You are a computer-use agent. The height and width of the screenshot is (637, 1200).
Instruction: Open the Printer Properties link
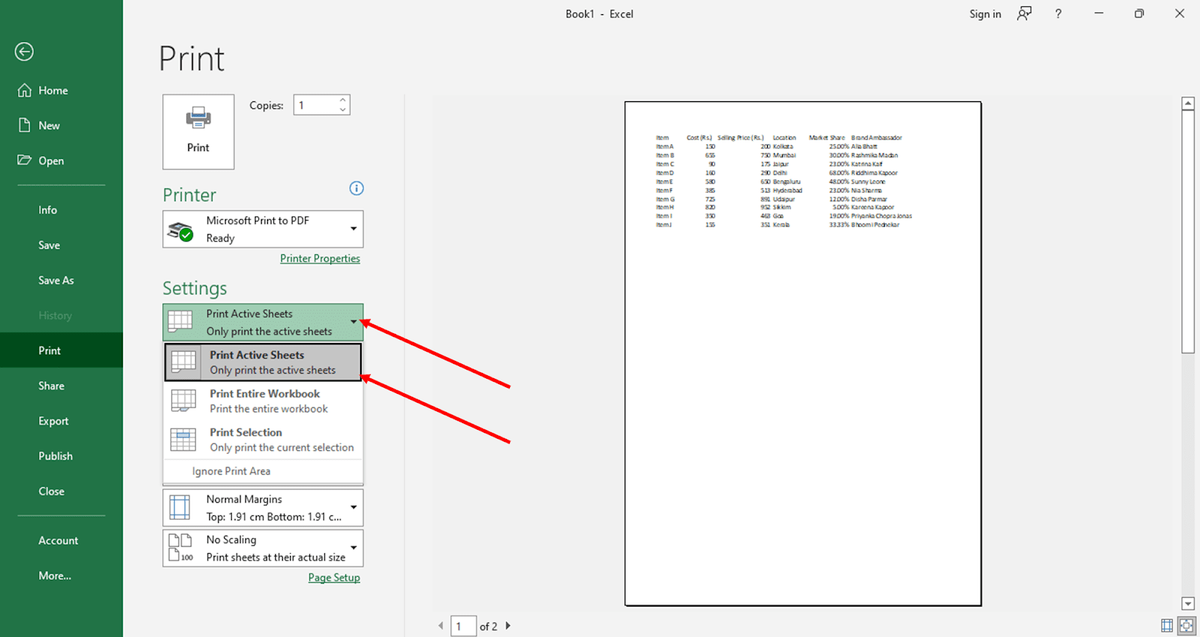pos(320,258)
